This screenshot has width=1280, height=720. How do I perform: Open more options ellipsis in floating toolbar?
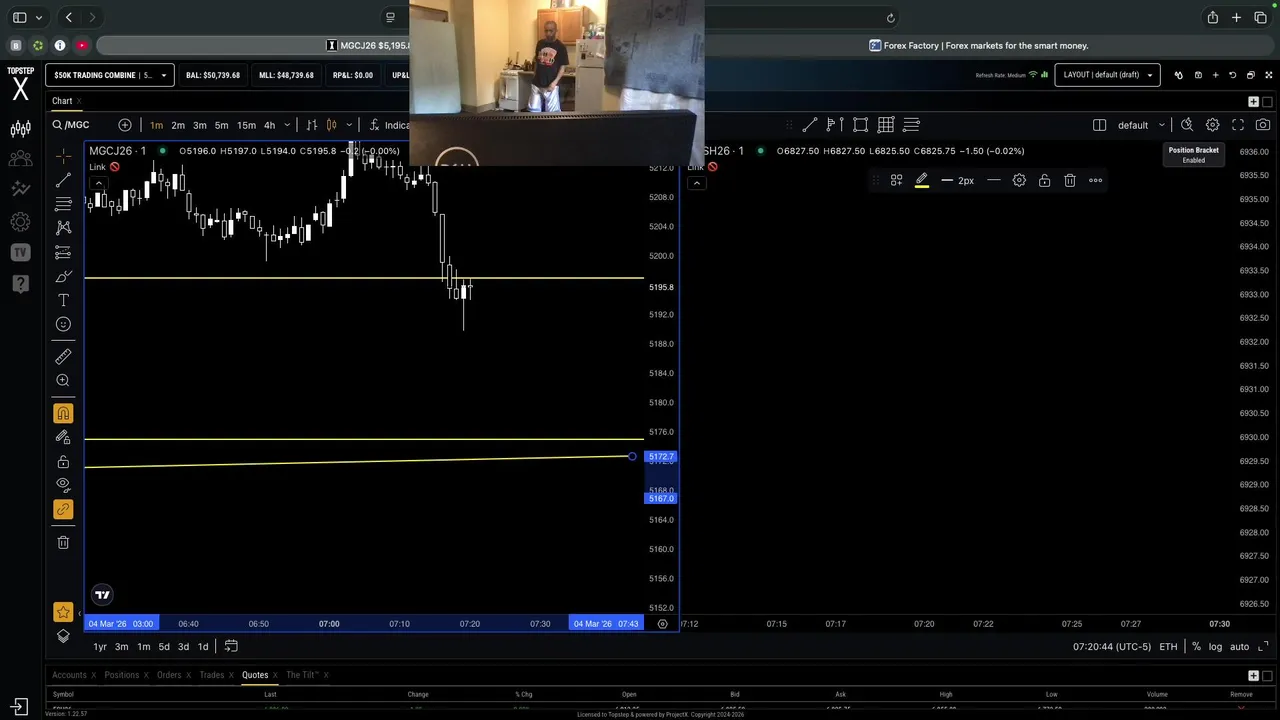[1095, 180]
